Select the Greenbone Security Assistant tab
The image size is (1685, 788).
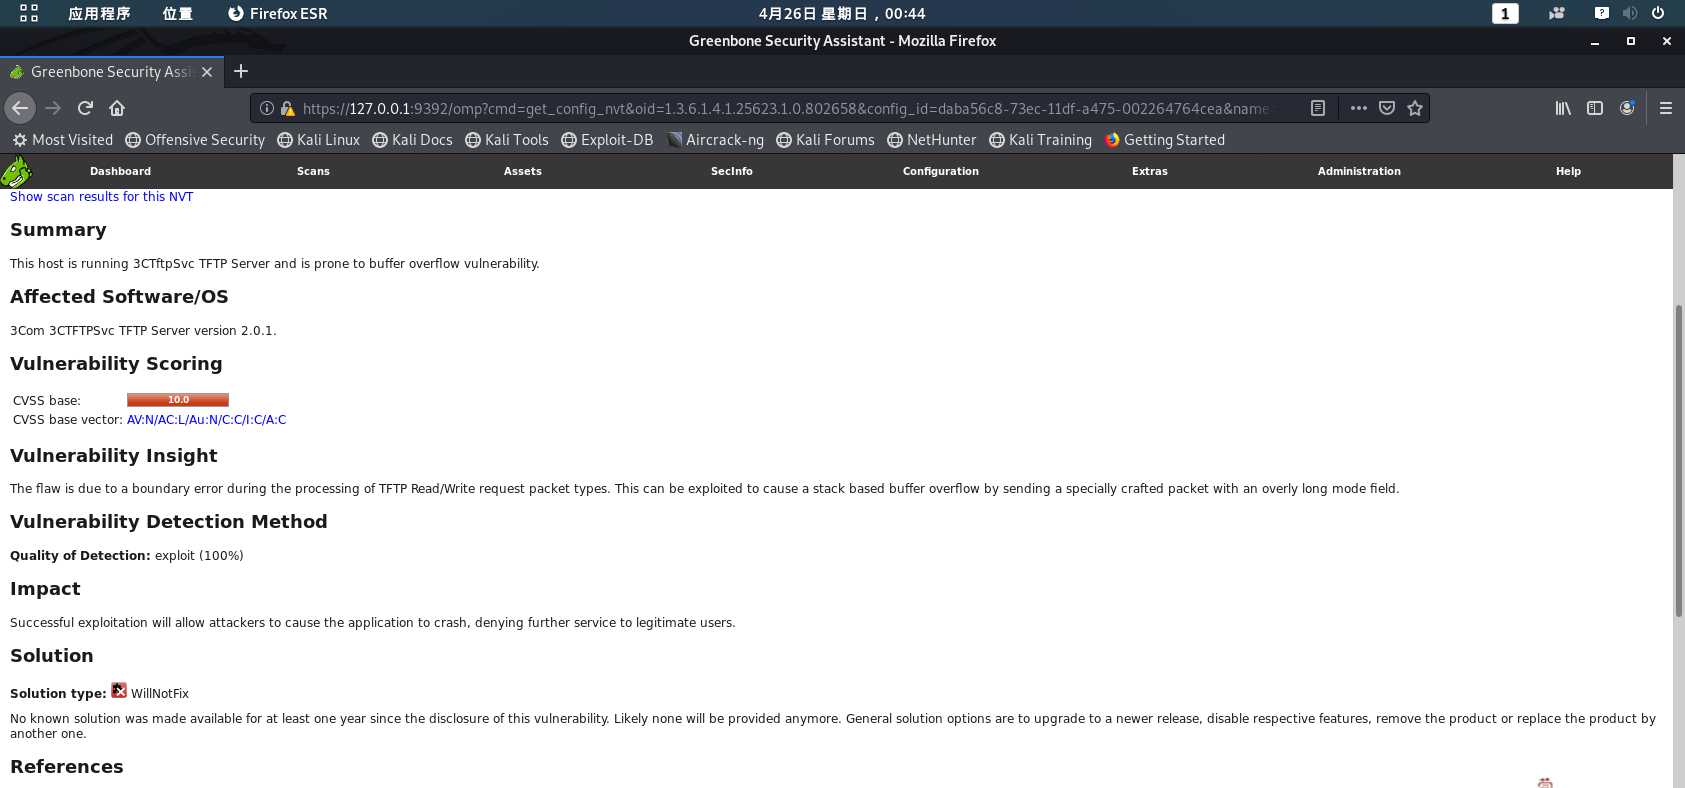[x=111, y=72]
